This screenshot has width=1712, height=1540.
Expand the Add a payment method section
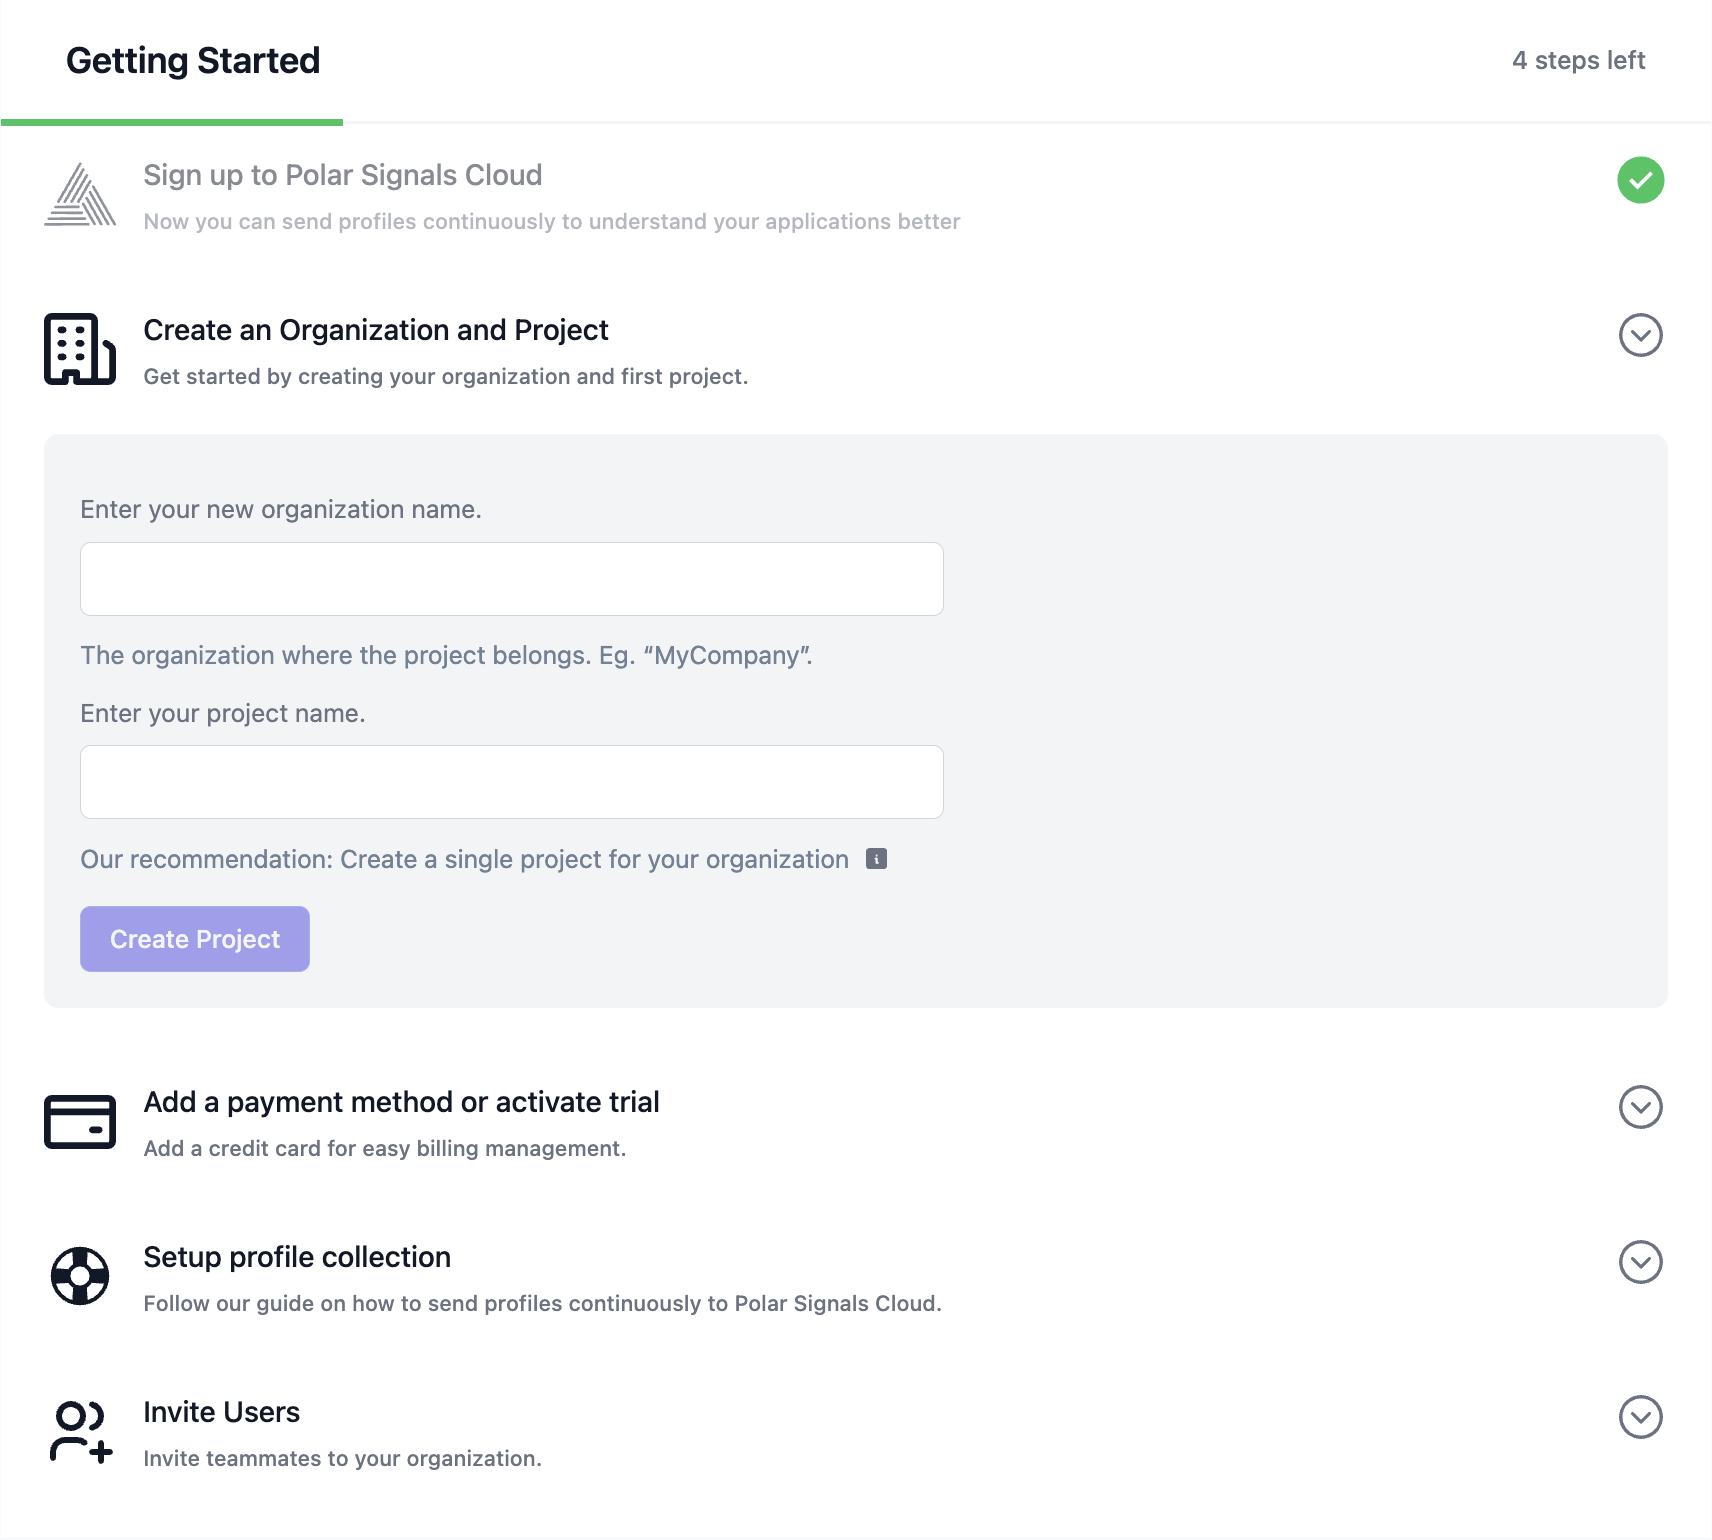coord(1640,1107)
